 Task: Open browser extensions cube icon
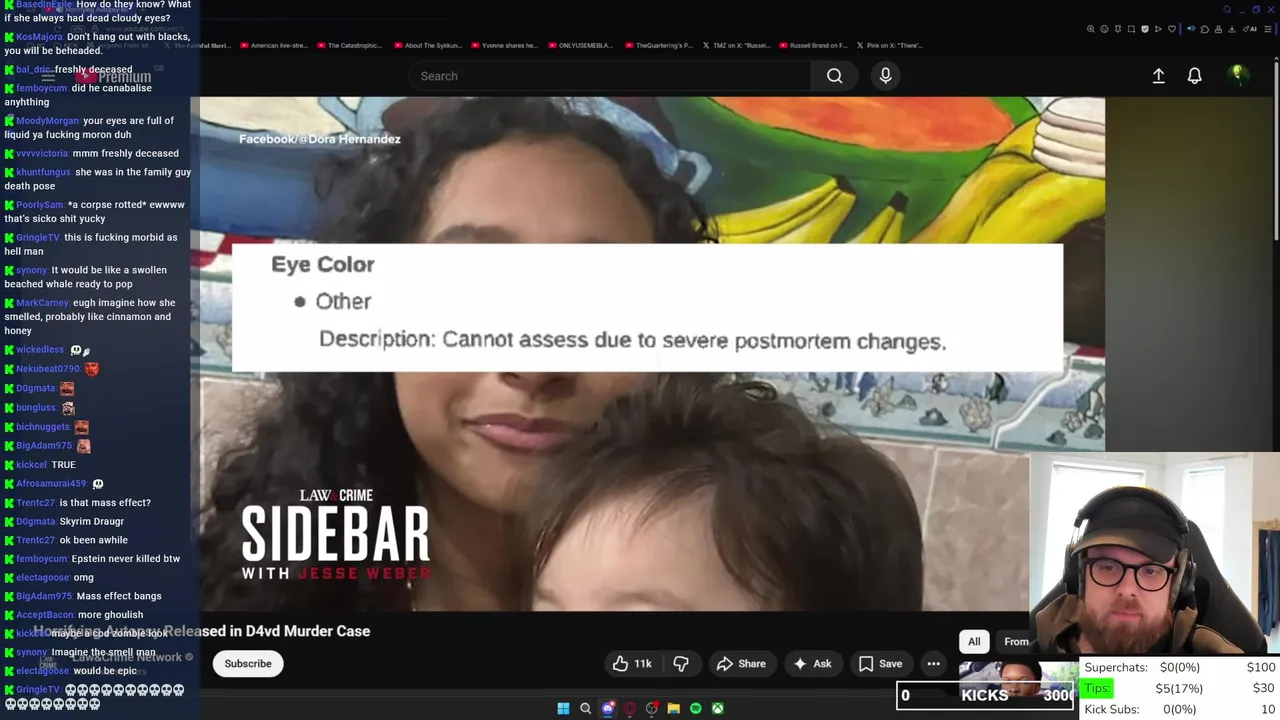pos(1205,29)
